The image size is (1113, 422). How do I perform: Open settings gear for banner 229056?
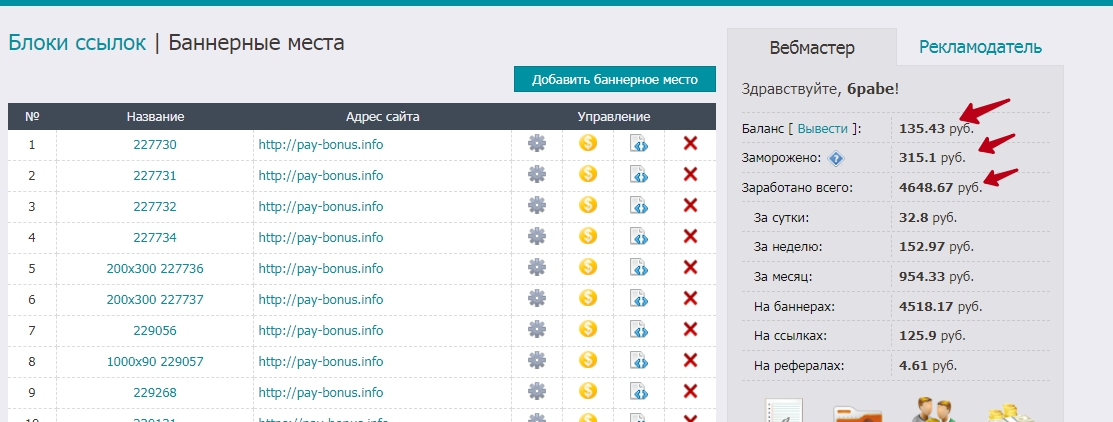click(x=537, y=330)
